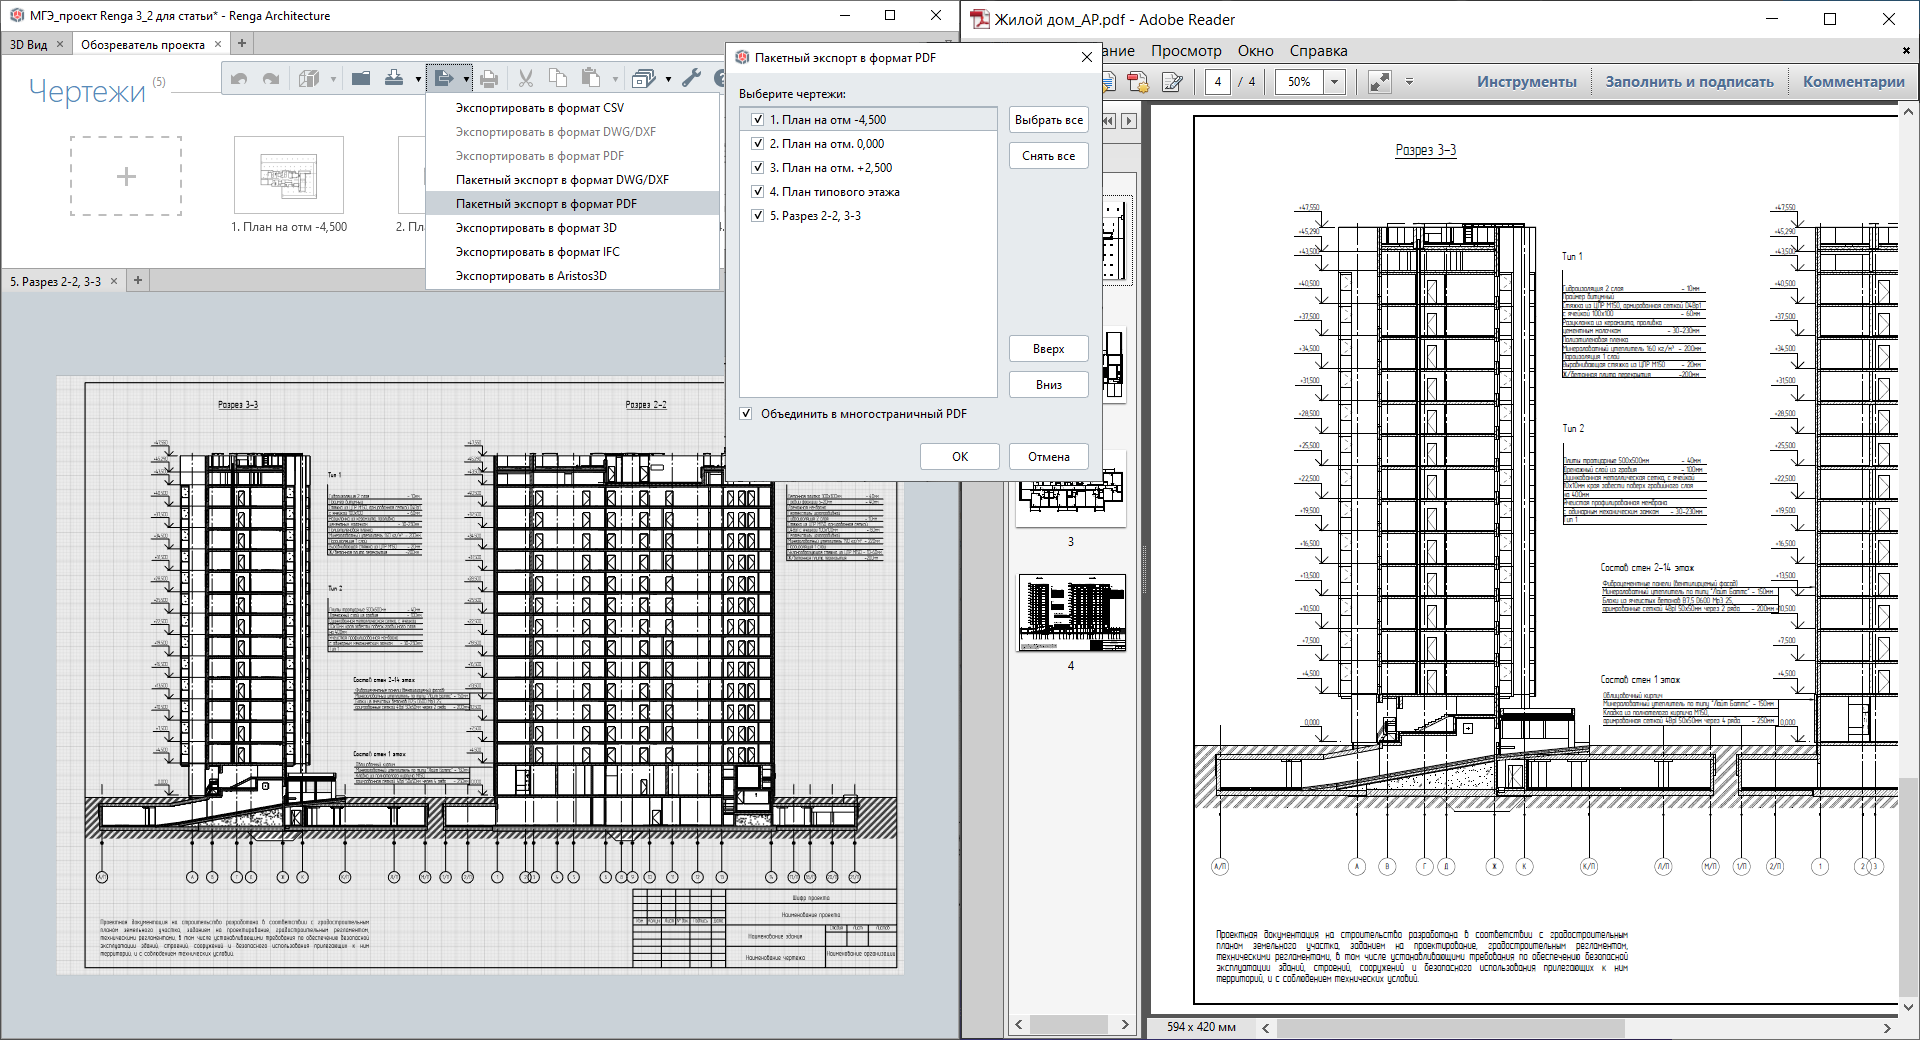Choose 'Экспортировать в формат IFC' menu item
1920x1040 pixels.
pos(537,252)
